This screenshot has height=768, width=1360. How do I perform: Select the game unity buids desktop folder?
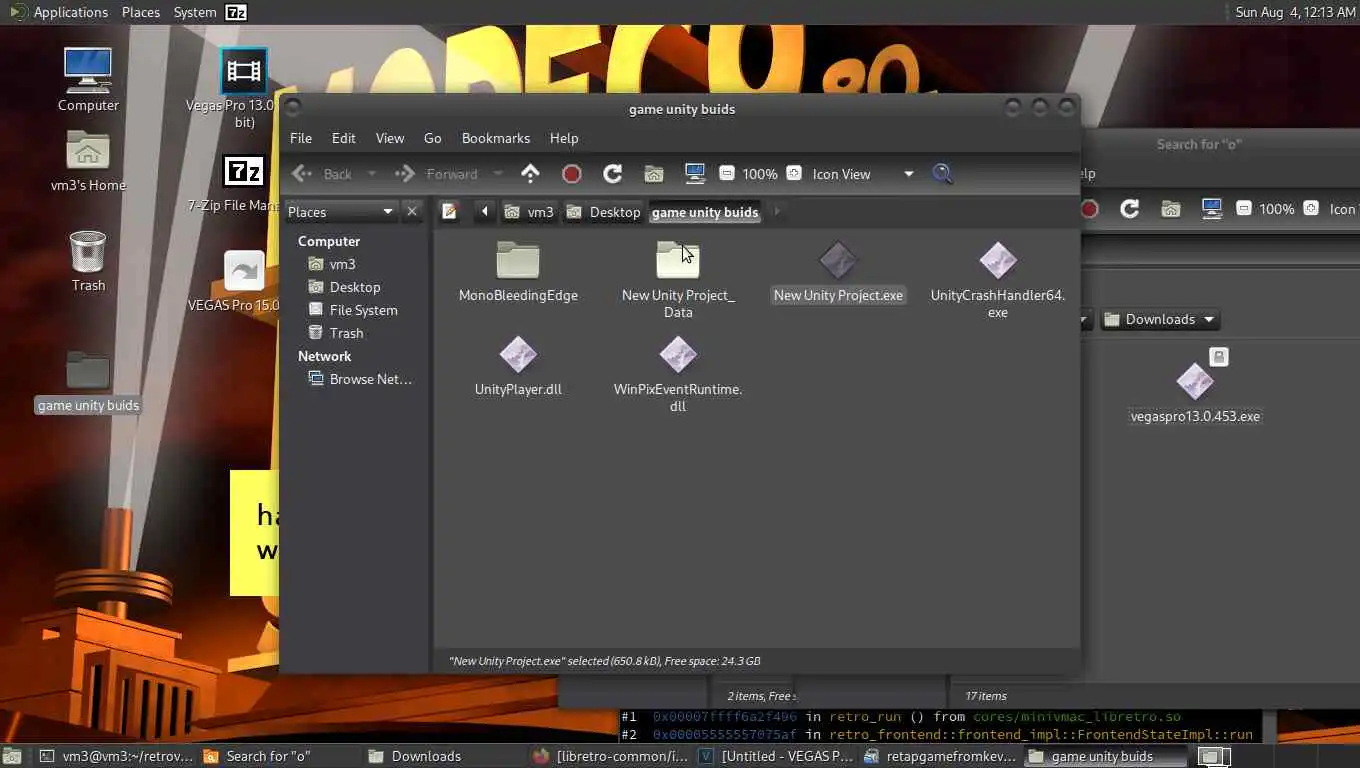point(88,381)
